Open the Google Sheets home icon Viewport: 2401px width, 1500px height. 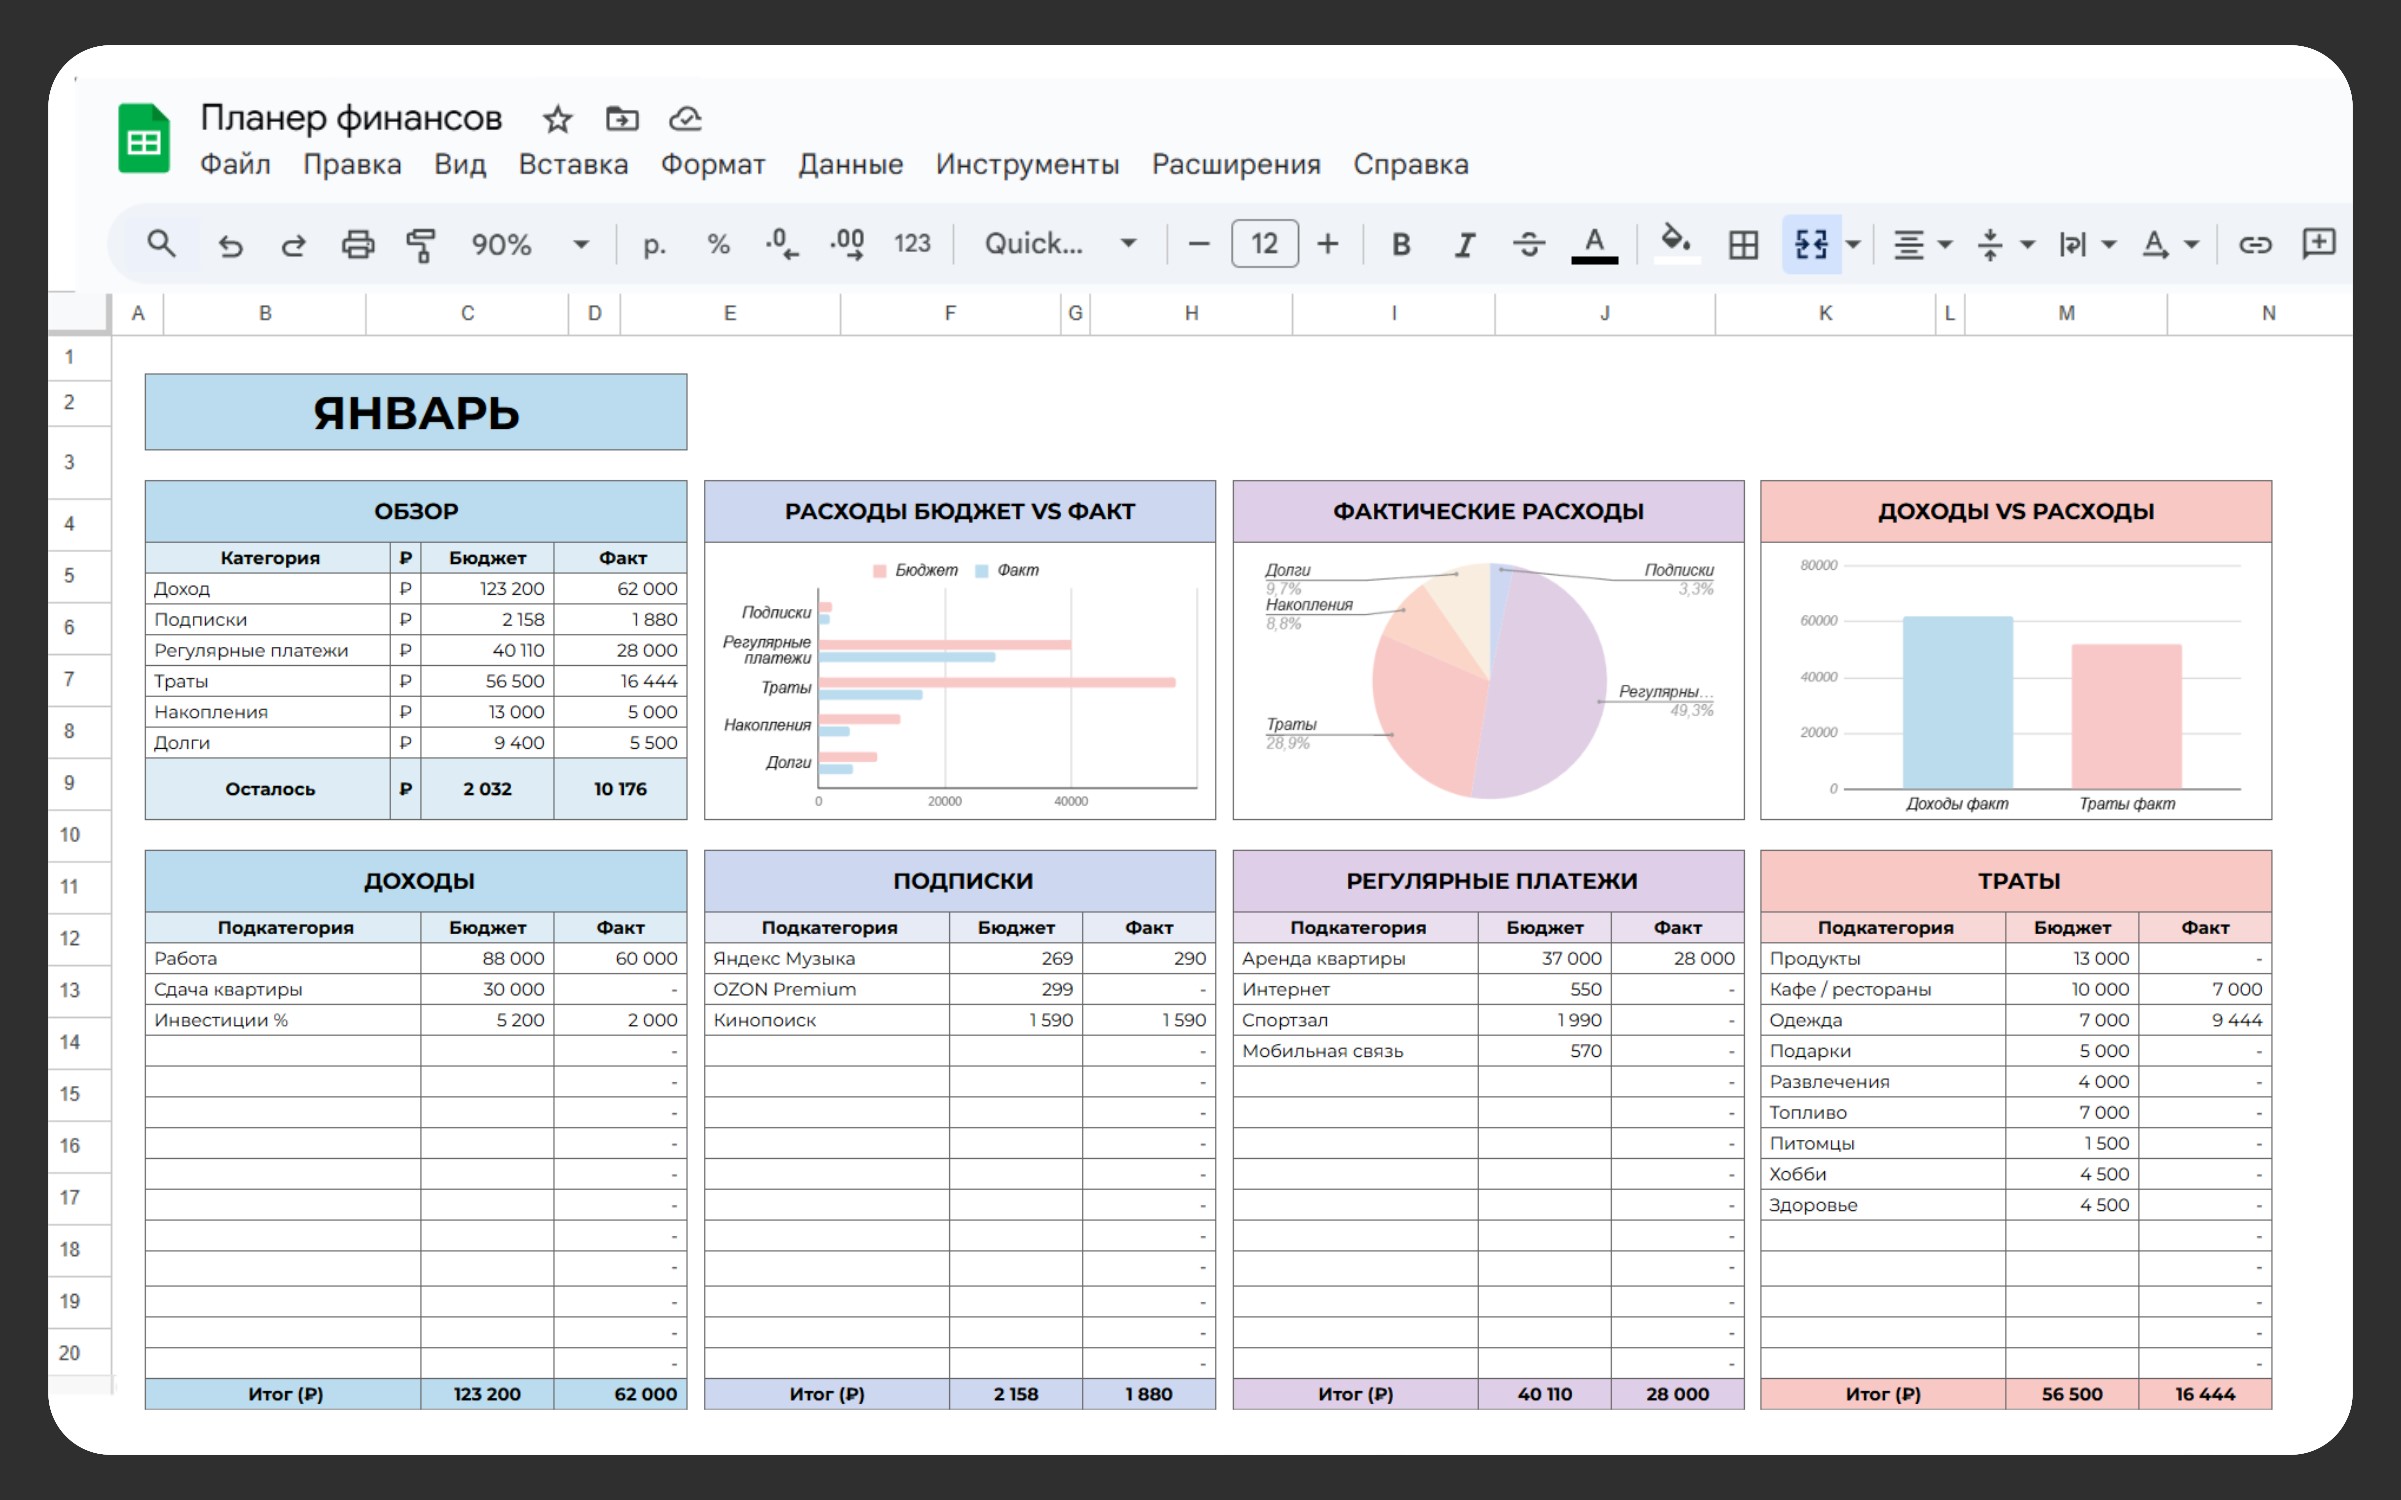pyautogui.click(x=144, y=139)
